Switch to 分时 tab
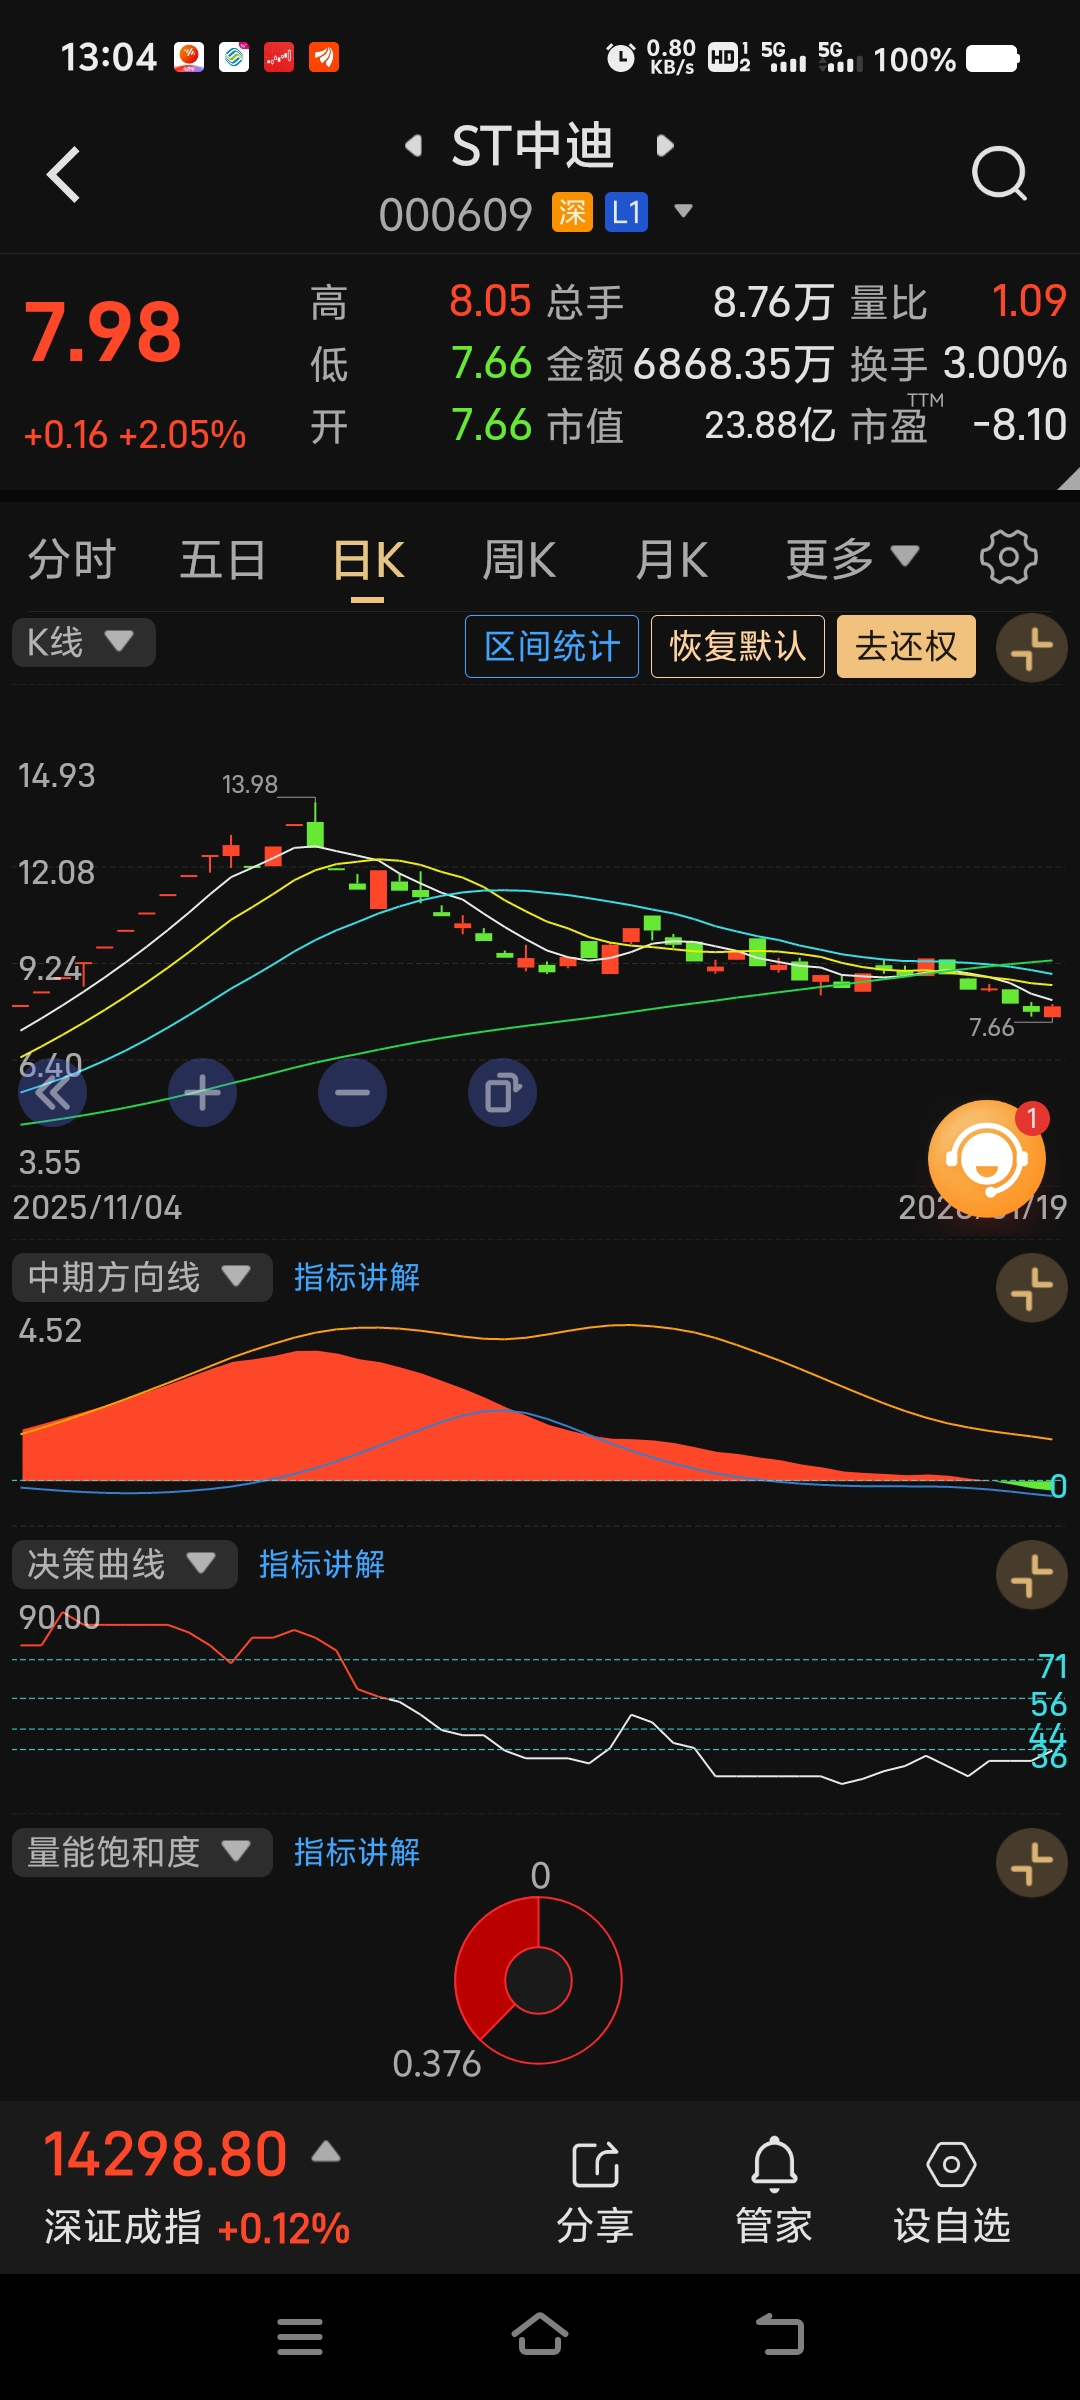The image size is (1080, 2400). (x=72, y=559)
